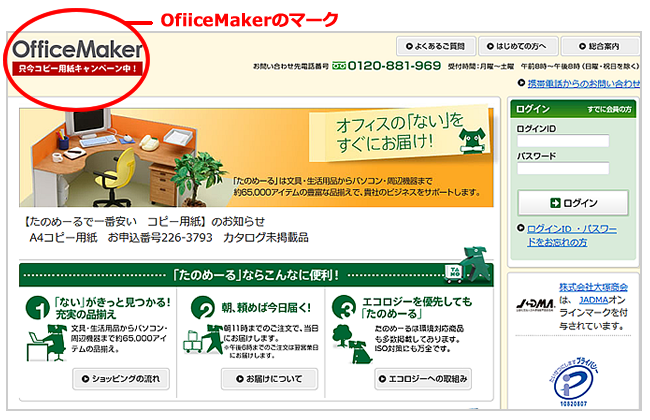Click エコロジーを優先しても「たのめーる」 heading
The width and height of the screenshot is (650, 420).
click(416, 308)
